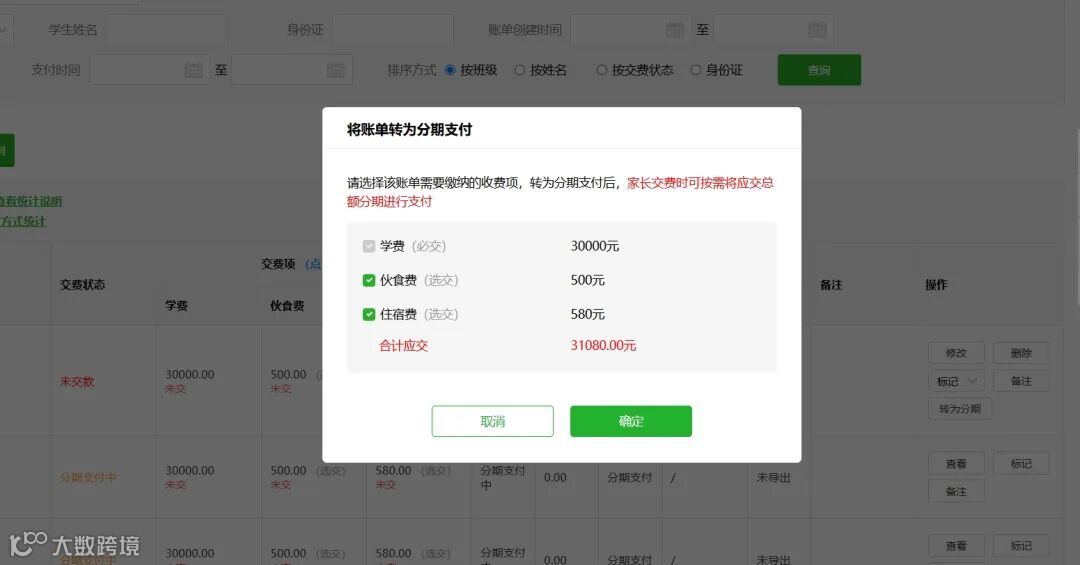Open calendar icon for bill creation end date
Viewport: 1080px width, 565px height.
[817, 30]
